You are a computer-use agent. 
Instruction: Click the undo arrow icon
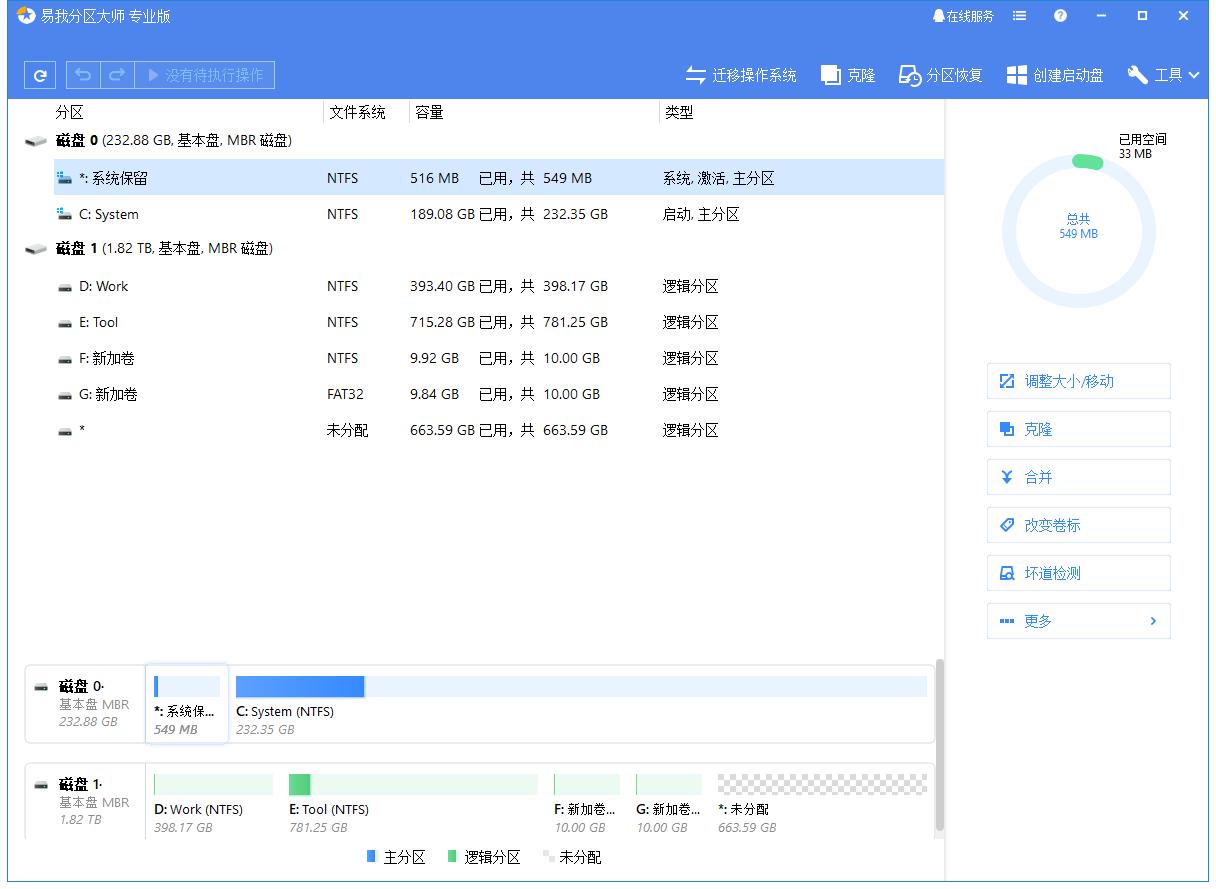(82, 74)
